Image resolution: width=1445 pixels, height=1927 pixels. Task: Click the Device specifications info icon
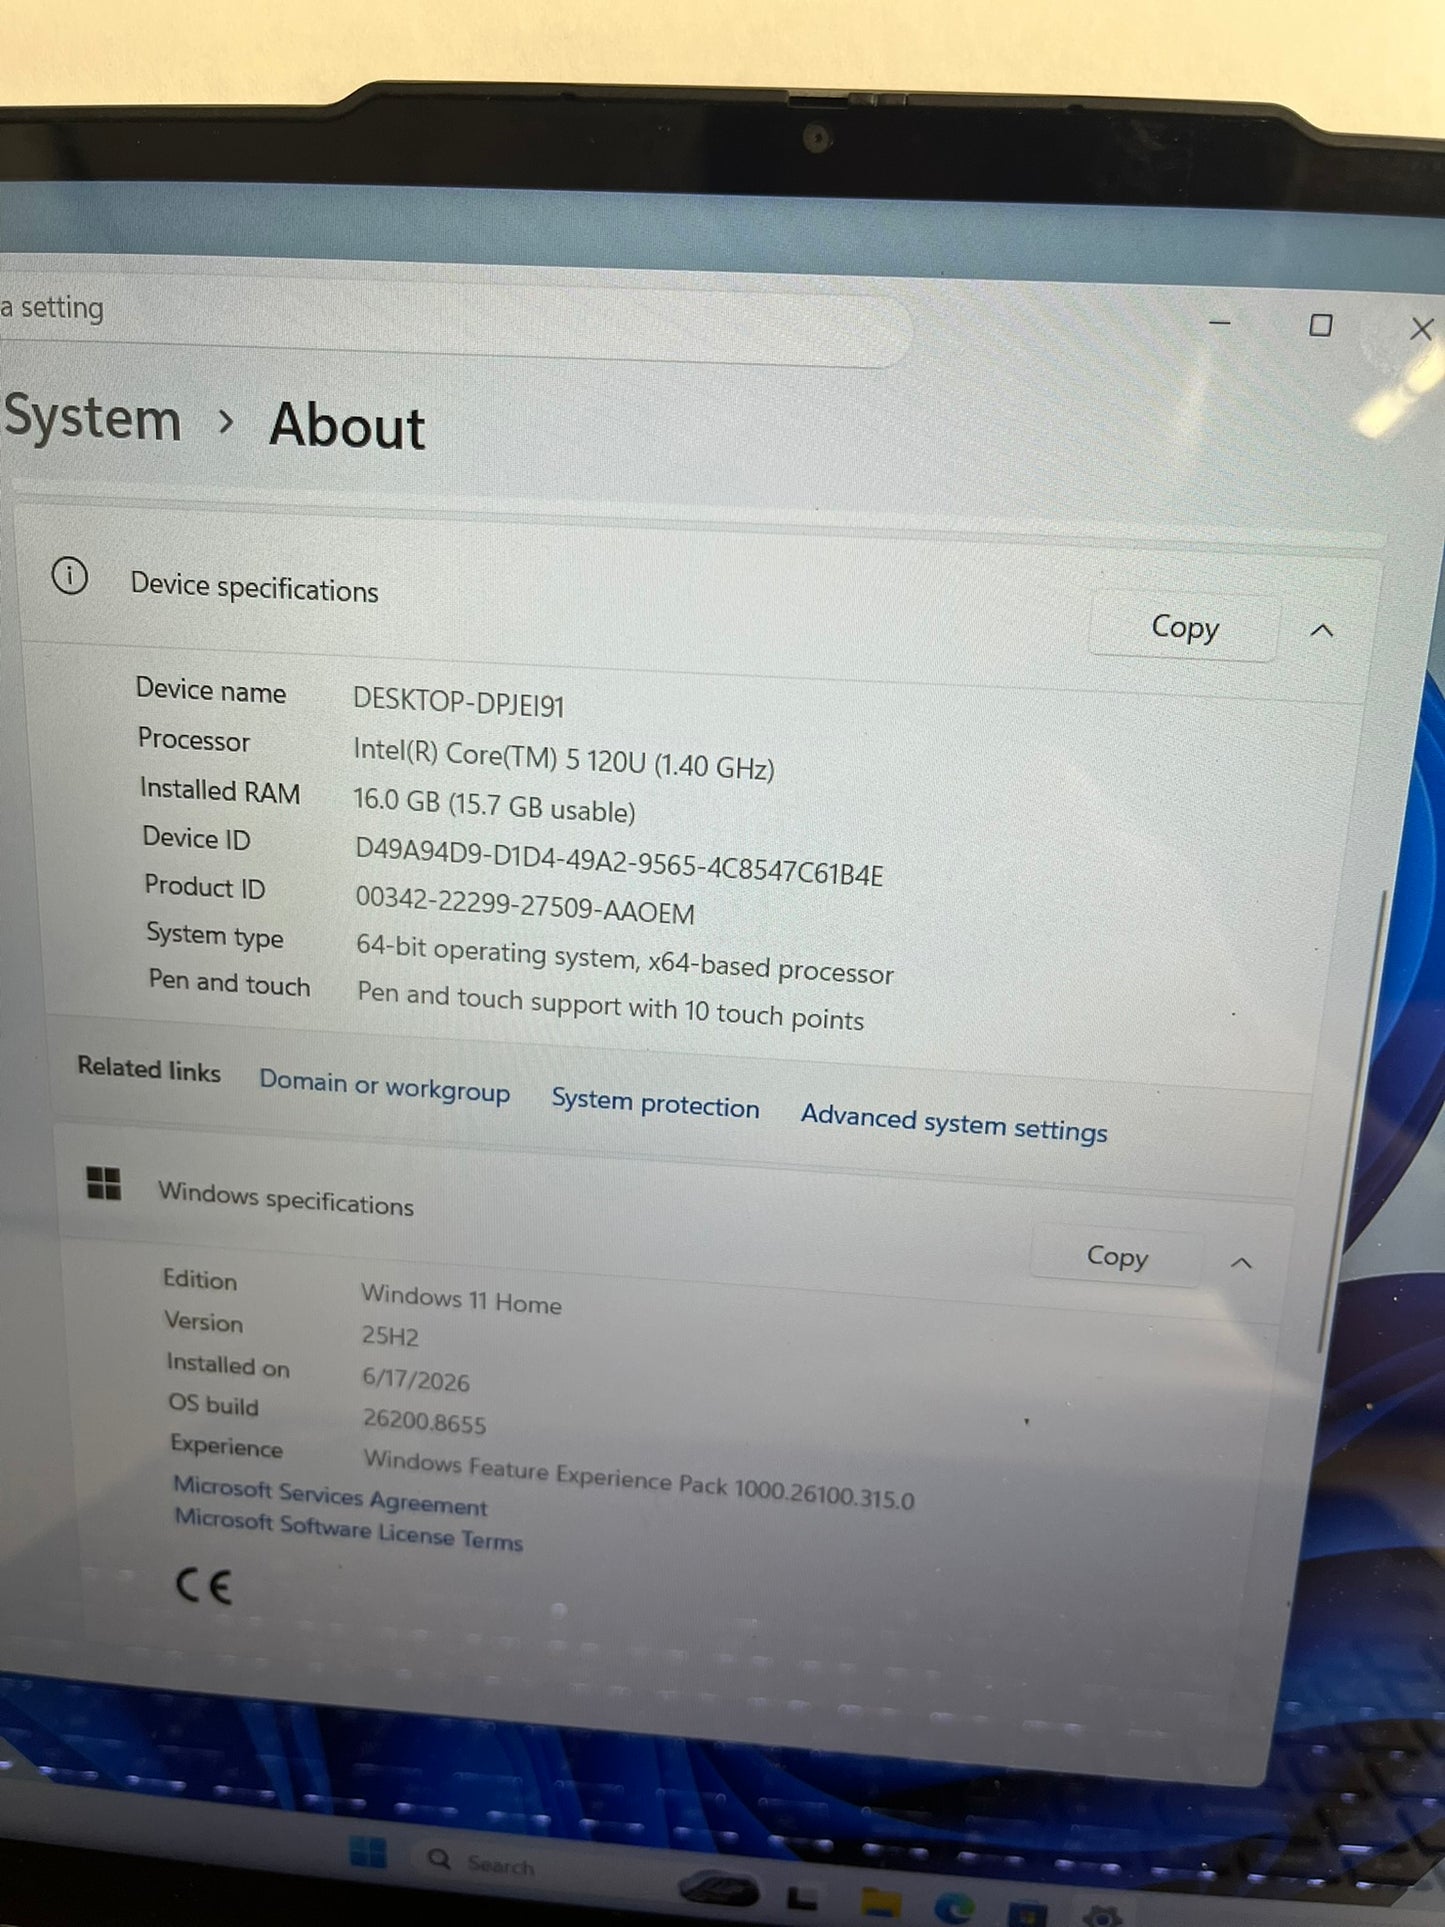coord(70,576)
